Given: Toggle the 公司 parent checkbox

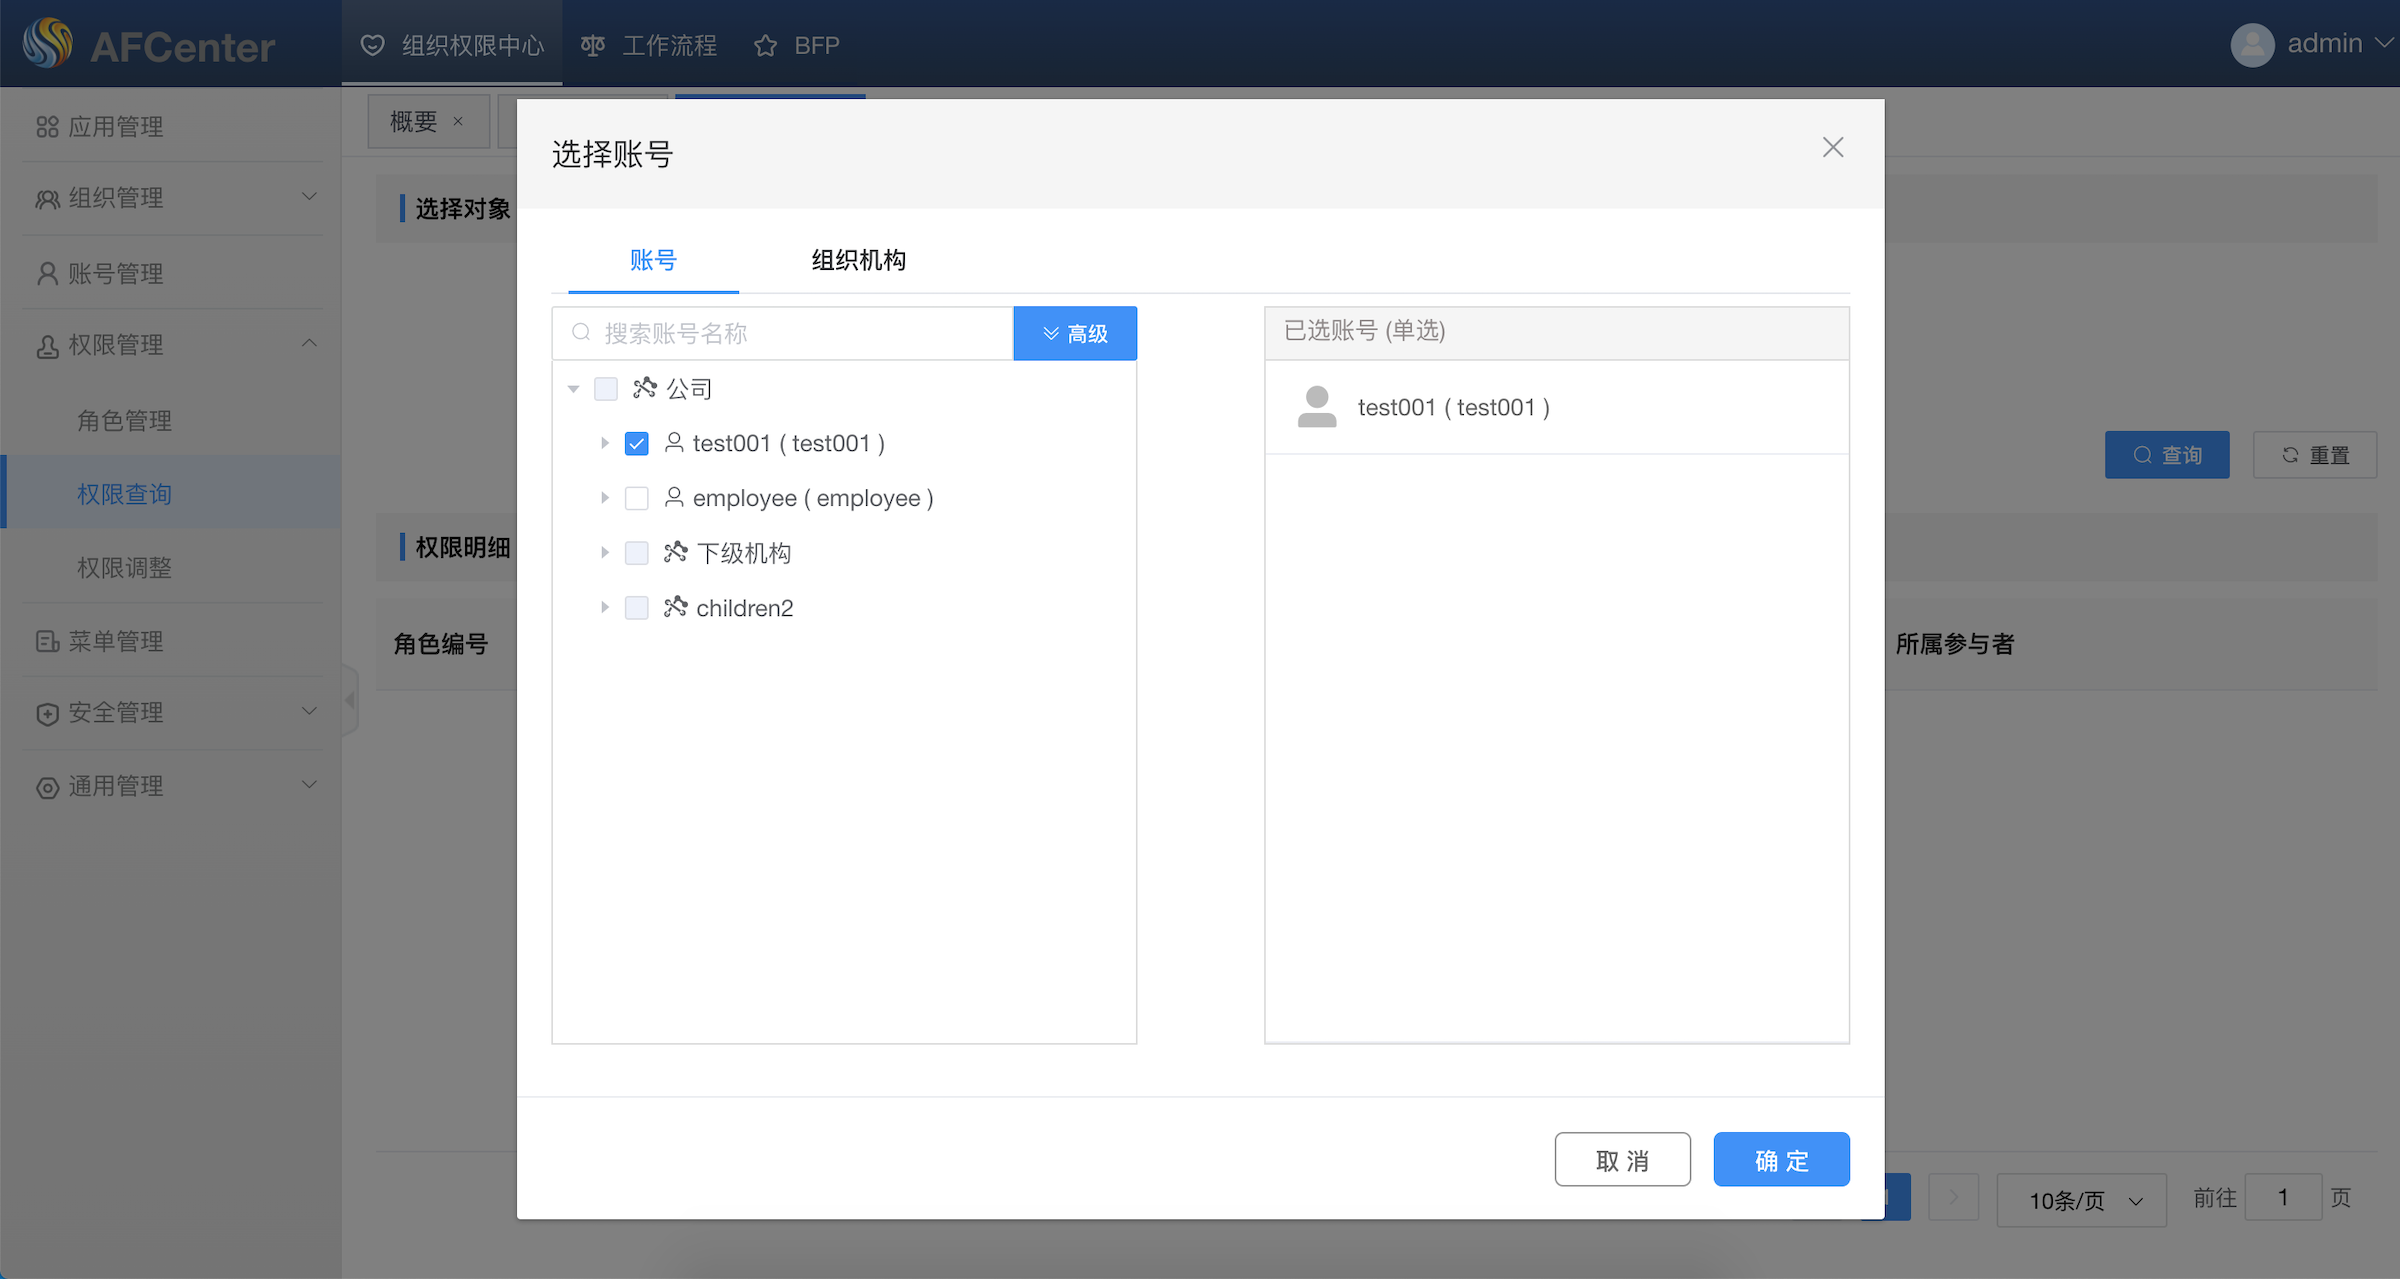Looking at the screenshot, I should click(x=608, y=387).
